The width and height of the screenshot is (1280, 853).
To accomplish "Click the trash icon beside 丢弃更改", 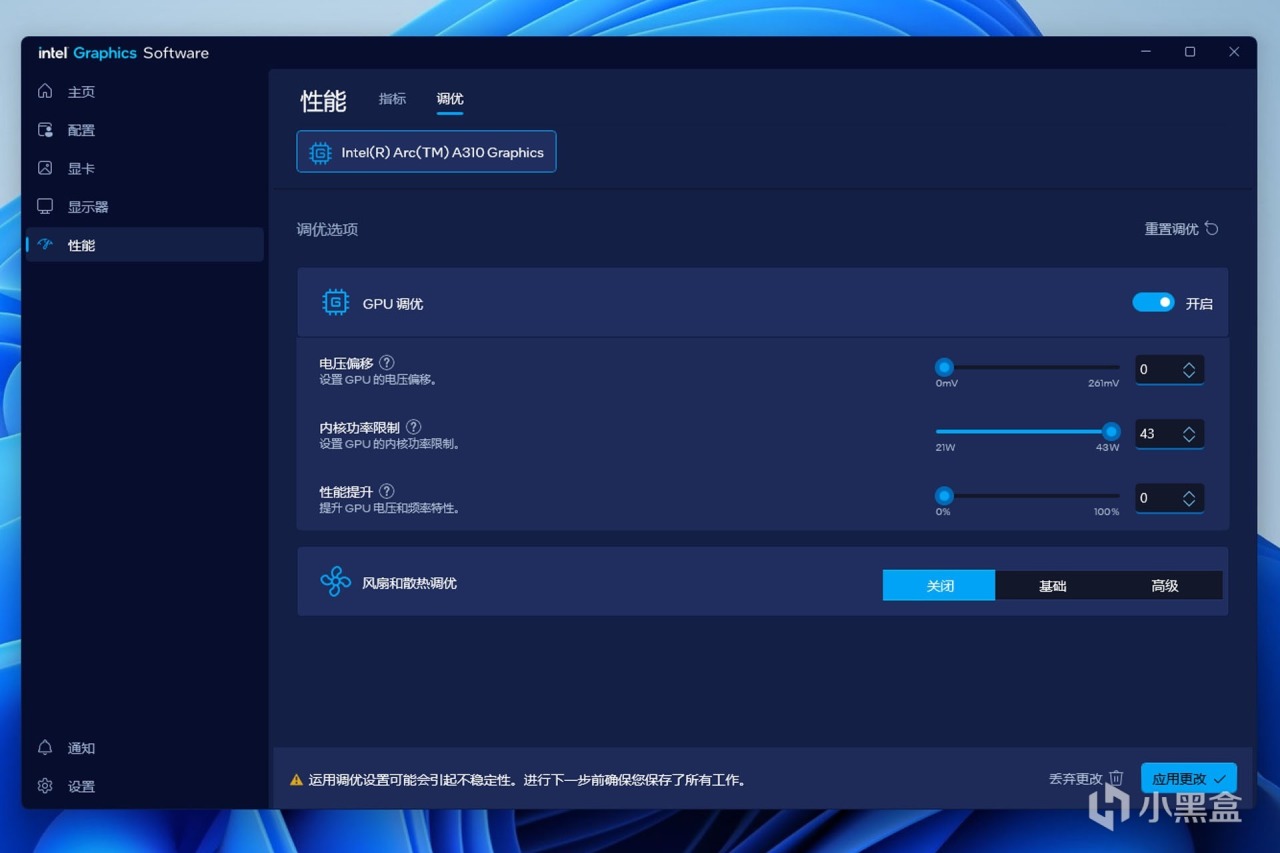I will click(x=1116, y=778).
